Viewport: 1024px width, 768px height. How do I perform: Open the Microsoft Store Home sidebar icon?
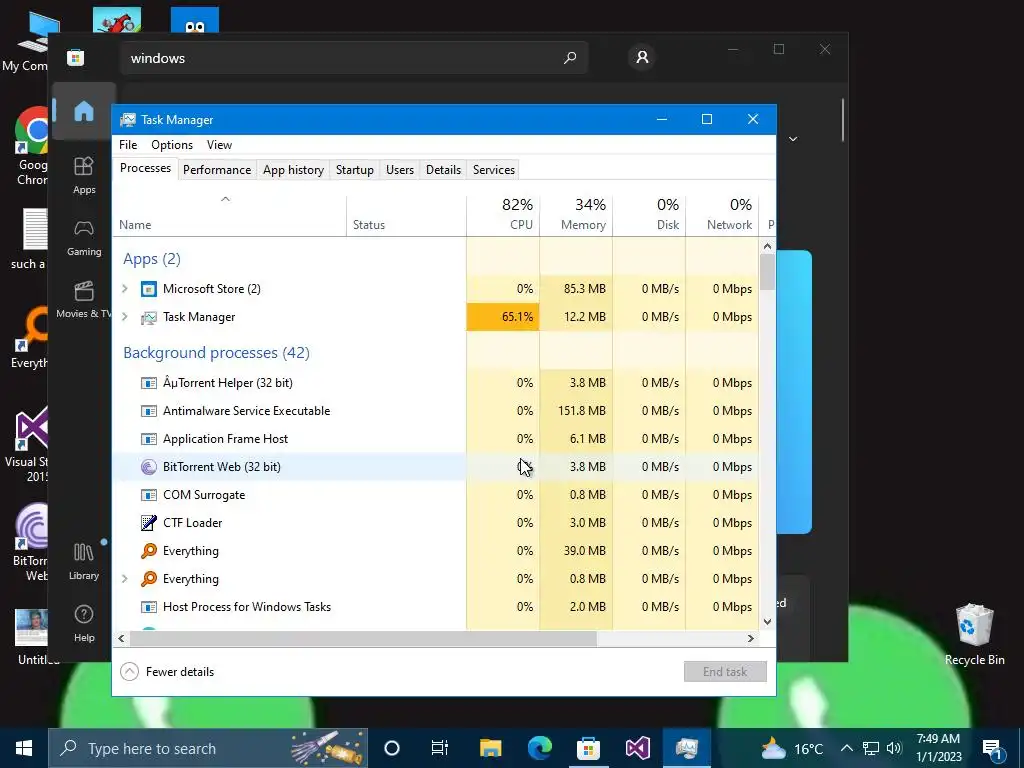(84, 111)
